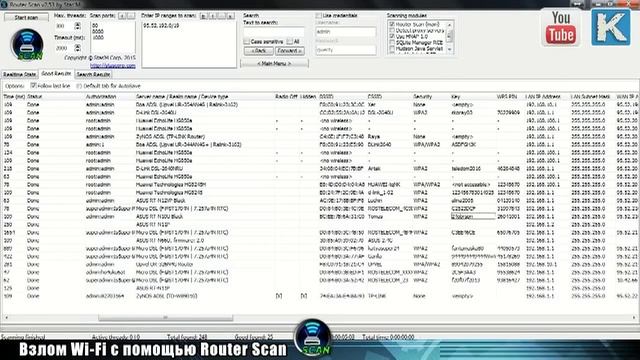Click the Good found status bar entry
This screenshot has width=640, height=360.
coord(254,338)
